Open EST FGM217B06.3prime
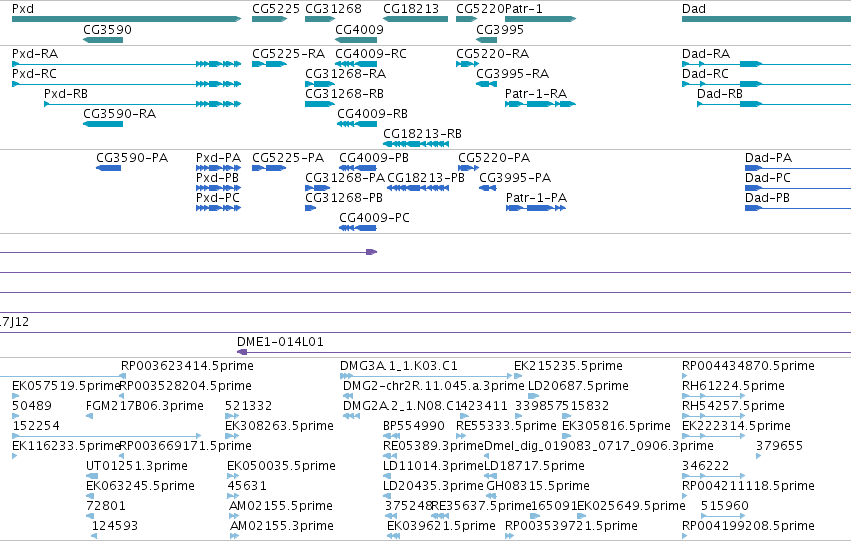 coord(145,406)
